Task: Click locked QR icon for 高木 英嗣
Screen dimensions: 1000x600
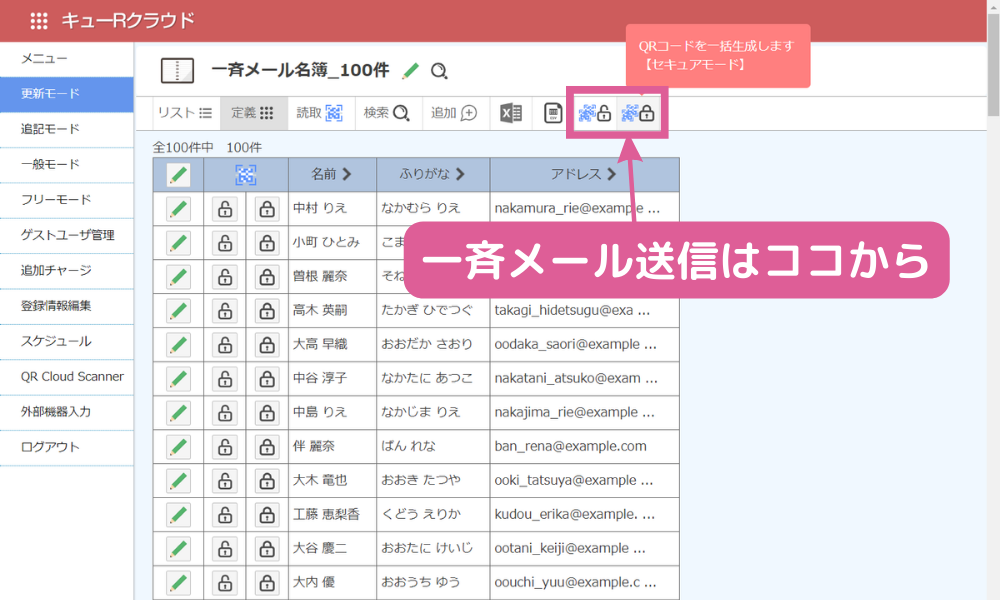Action: click(x=267, y=311)
